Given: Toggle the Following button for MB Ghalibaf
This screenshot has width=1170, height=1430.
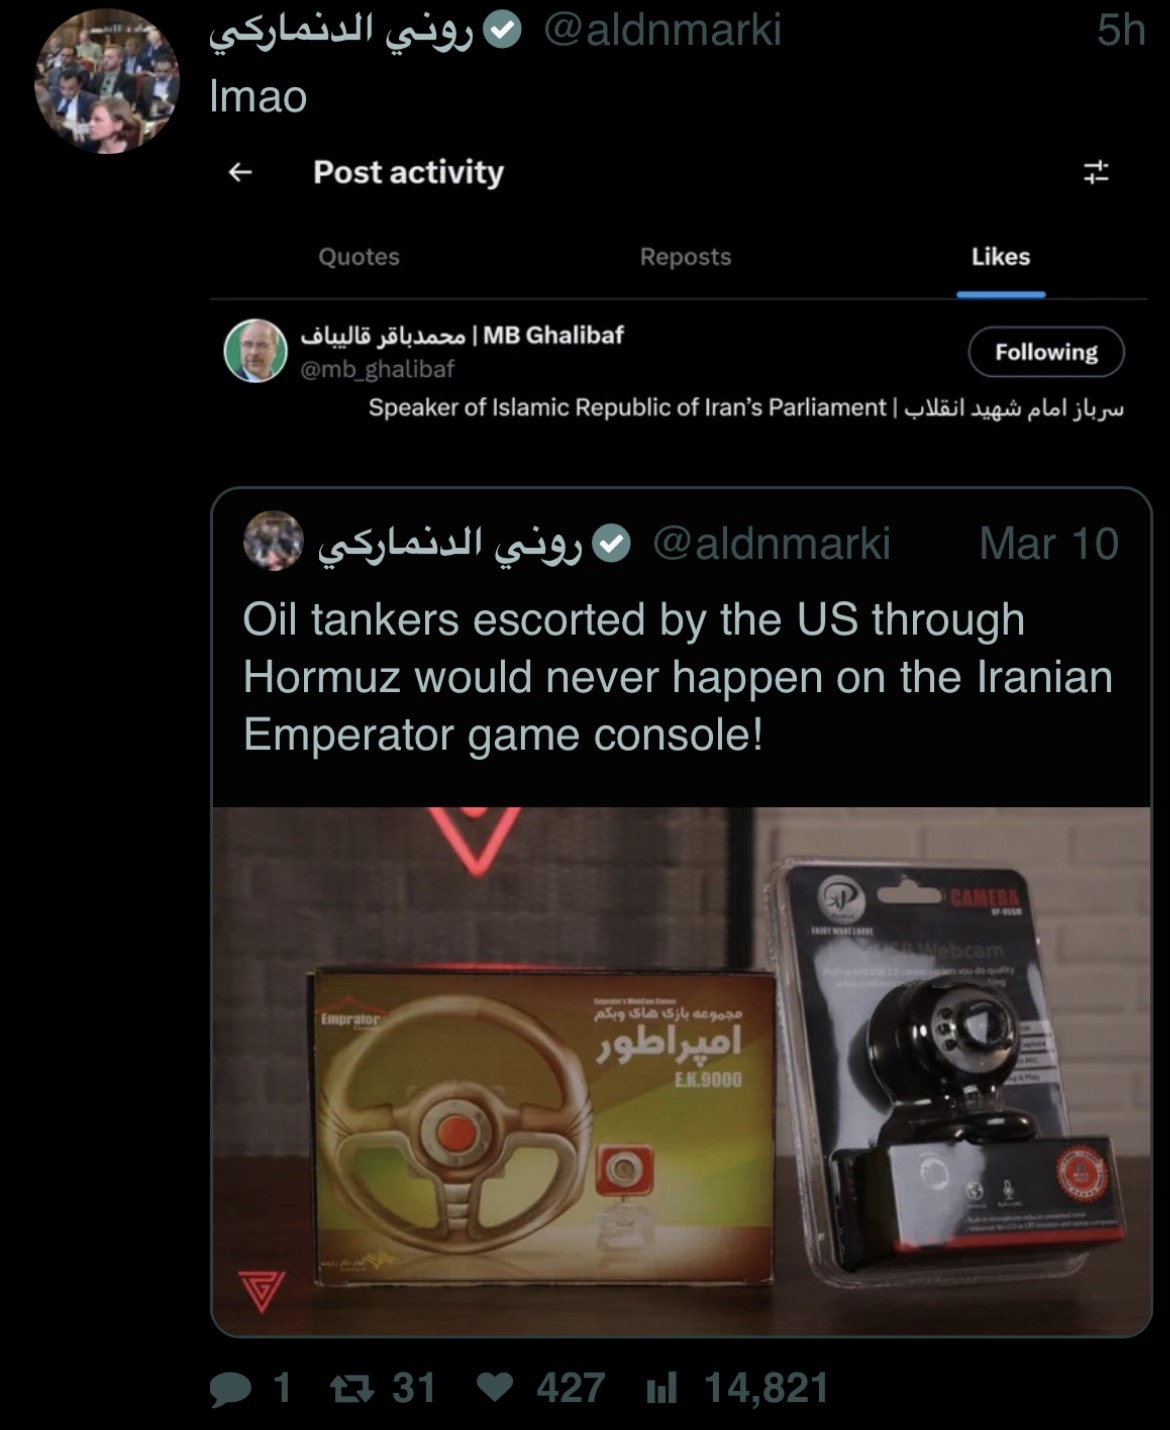Looking at the screenshot, I should 1046,352.
